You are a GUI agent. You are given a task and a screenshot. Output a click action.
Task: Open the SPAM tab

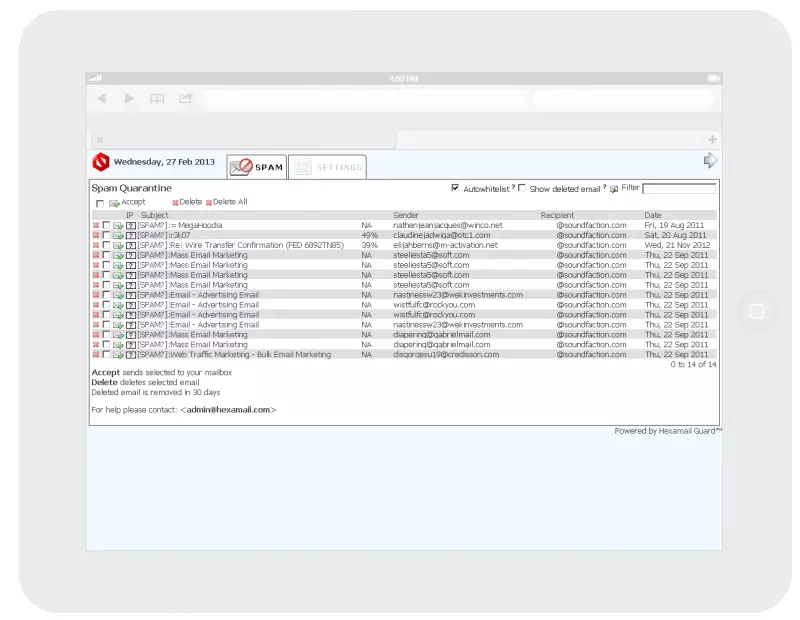coord(257,168)
